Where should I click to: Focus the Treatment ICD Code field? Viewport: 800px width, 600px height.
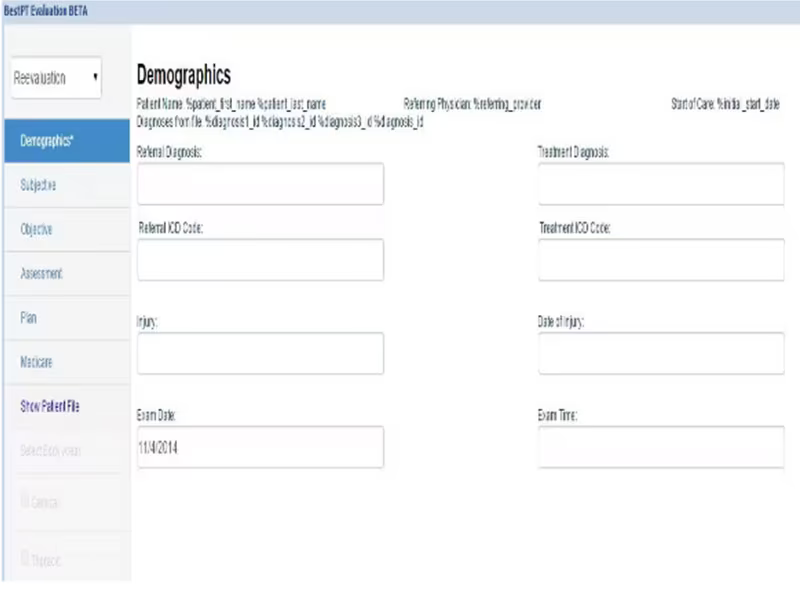tap(661, 260)
